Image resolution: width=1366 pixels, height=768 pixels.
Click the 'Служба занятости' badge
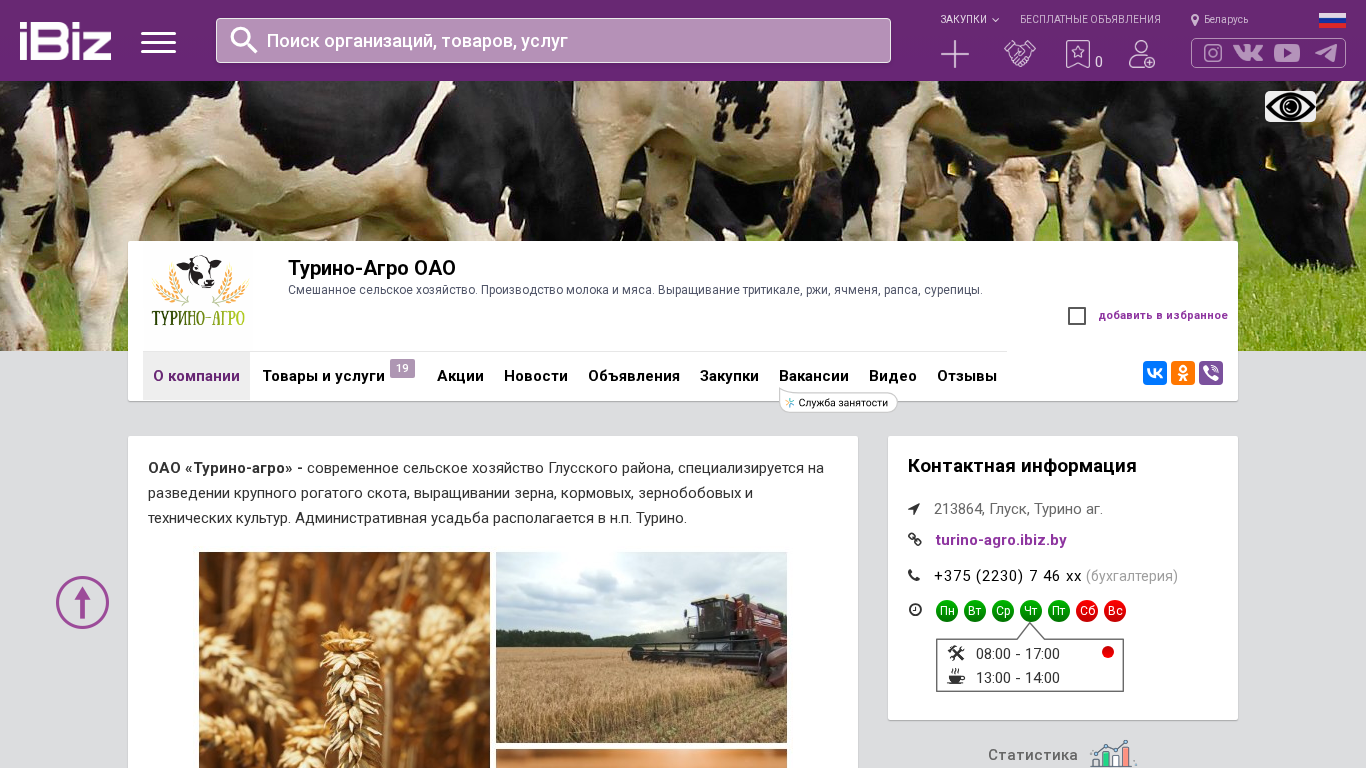(x=838, y=402)
